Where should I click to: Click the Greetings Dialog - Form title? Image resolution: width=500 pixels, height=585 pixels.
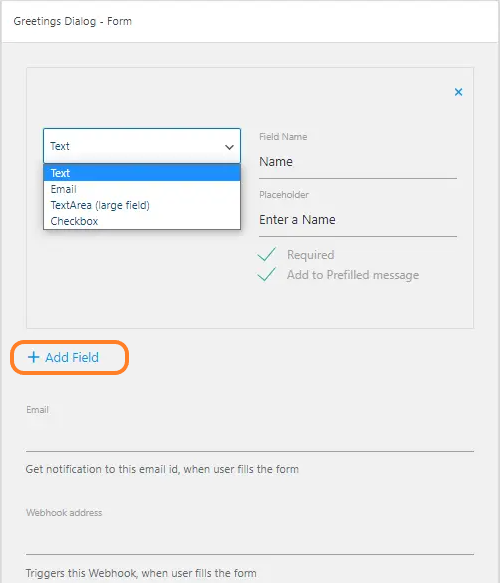(x=72, y=21)
